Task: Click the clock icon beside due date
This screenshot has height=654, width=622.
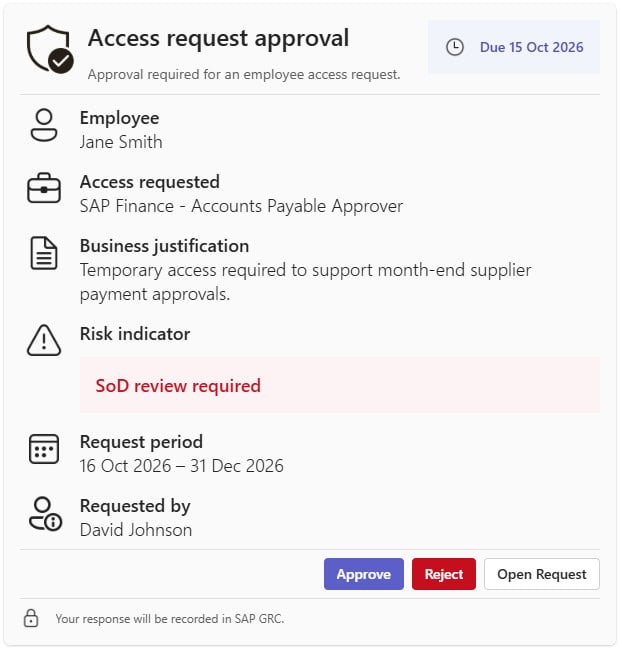Action: [x=455, y=47]
